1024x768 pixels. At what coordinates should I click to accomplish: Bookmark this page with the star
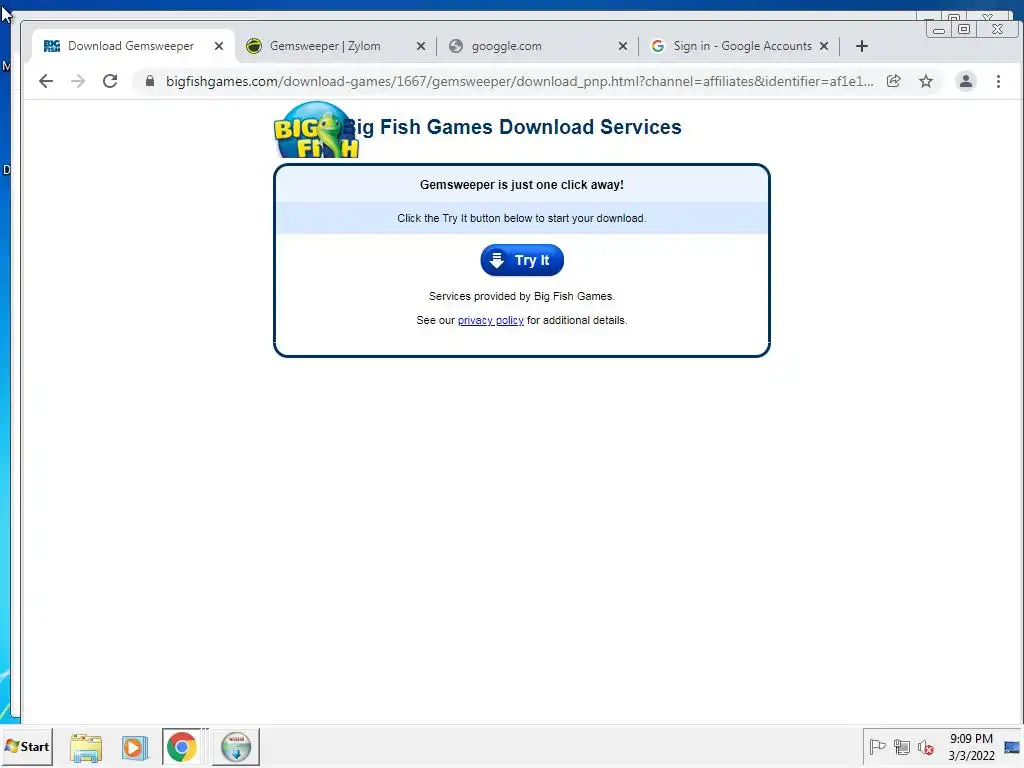[x=925, y=81]
